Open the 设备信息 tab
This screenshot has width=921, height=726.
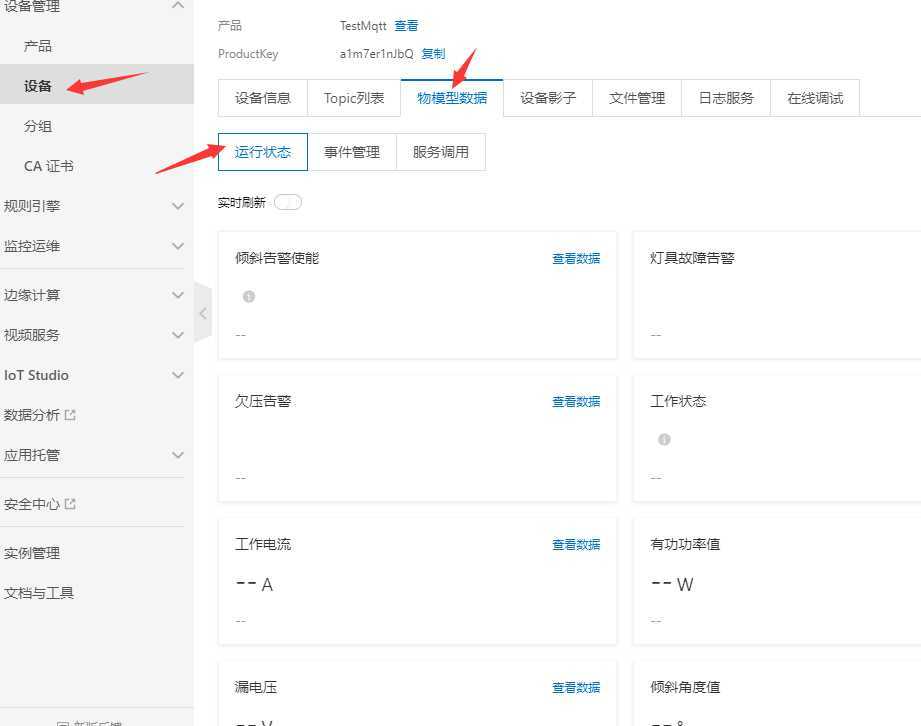tap(263, 98)
